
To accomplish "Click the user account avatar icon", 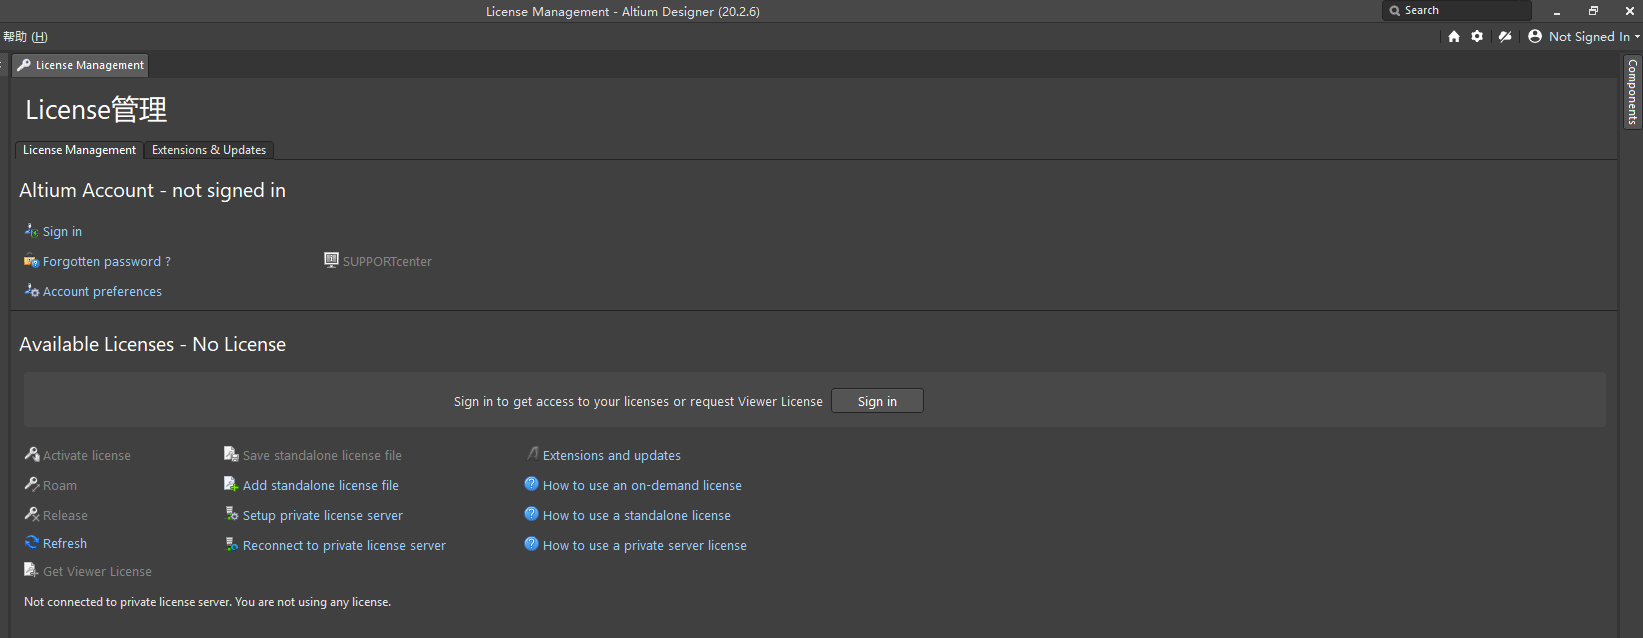I will 1535,36.
